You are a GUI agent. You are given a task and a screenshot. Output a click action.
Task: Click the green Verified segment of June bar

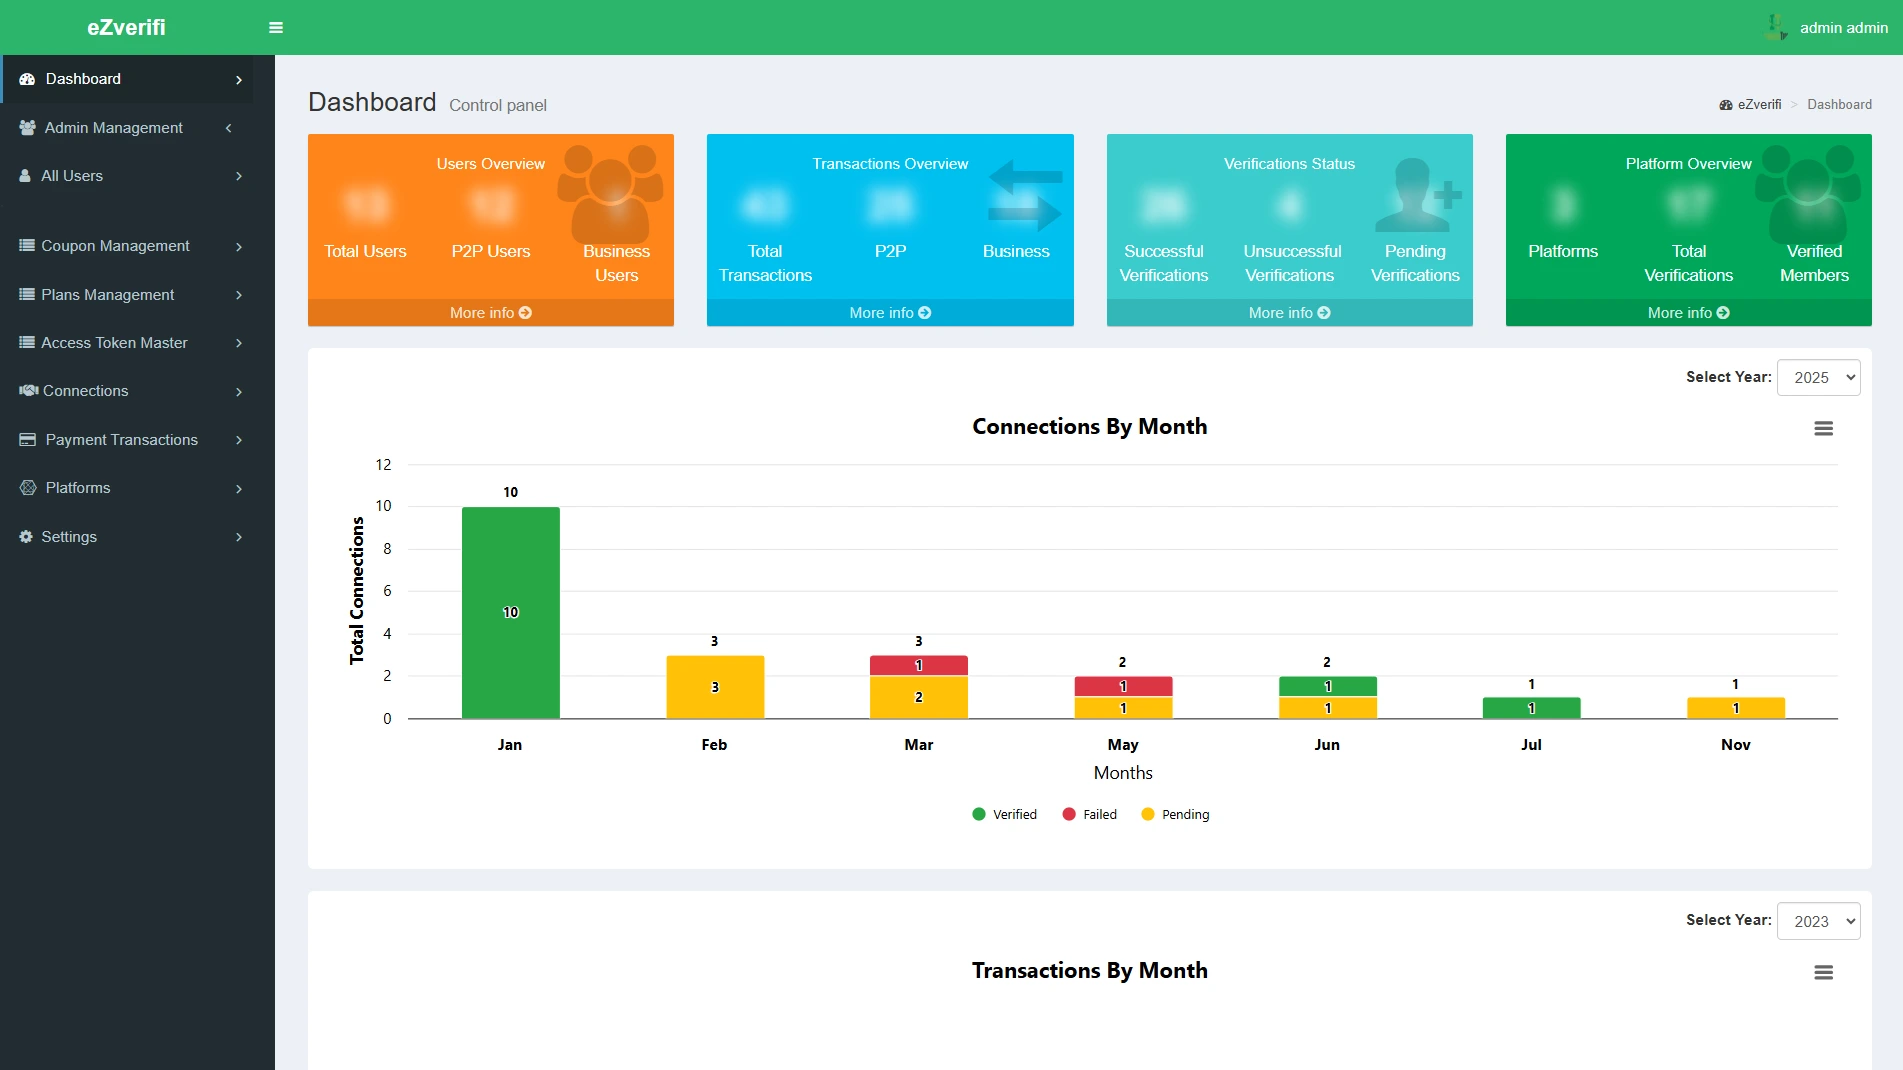(1328, 687)
